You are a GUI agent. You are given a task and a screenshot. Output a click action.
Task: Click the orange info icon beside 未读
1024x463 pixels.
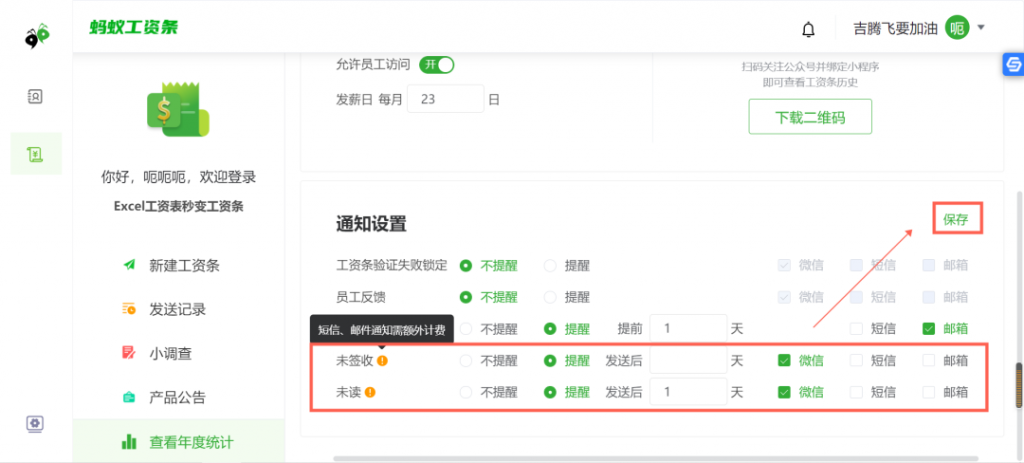point(370,393)
